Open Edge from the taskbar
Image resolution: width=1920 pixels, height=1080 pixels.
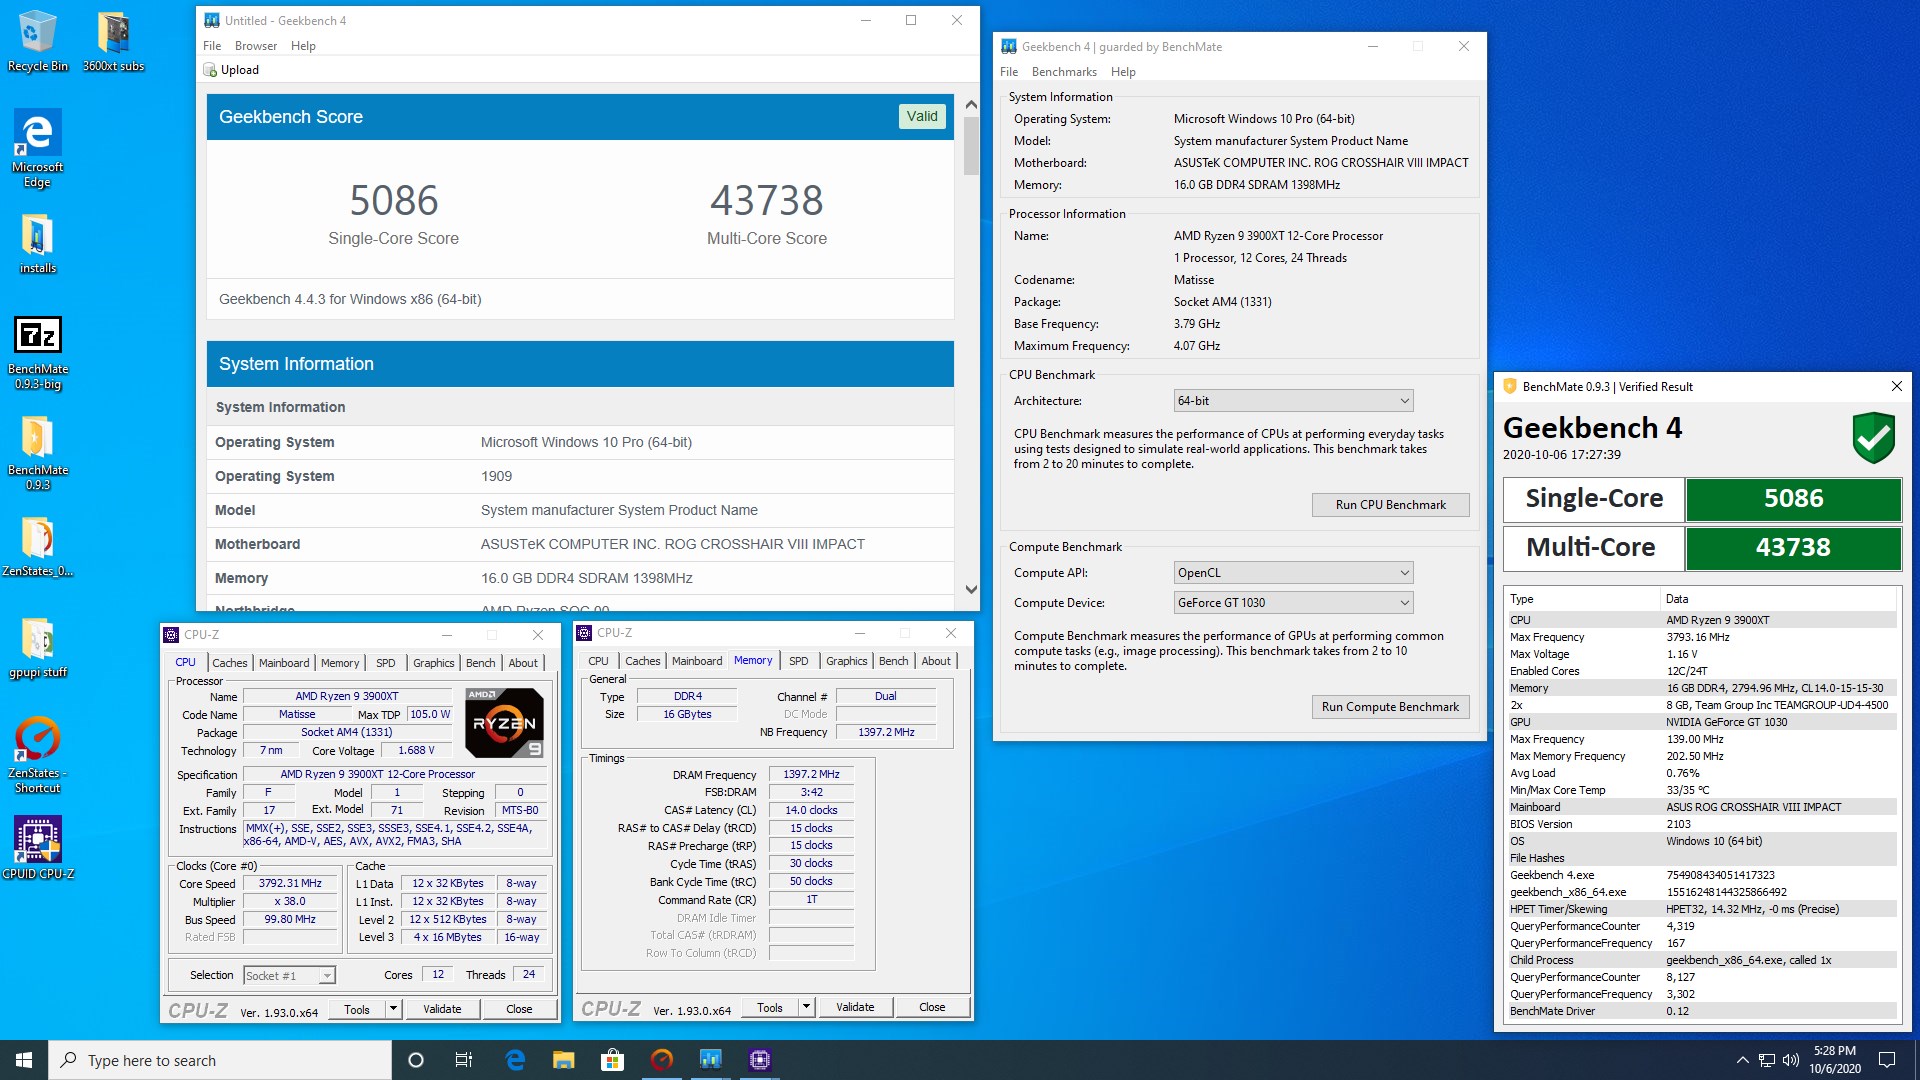coord(515,1060)
